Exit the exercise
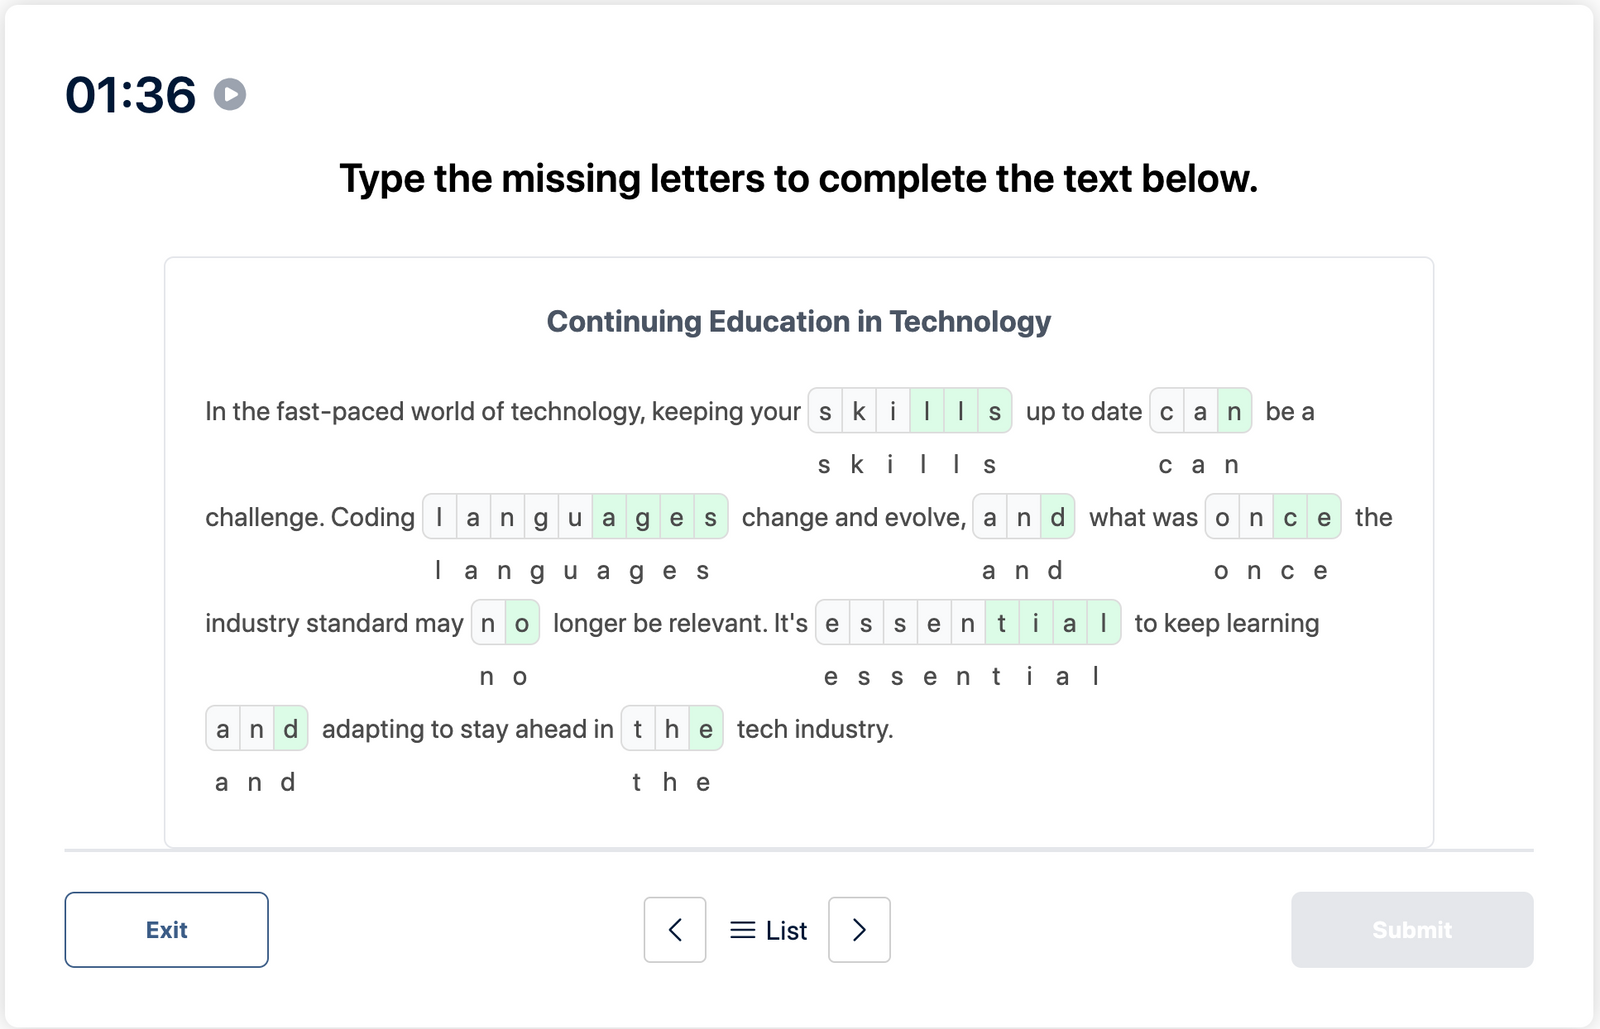Viewport: 1600px width, 1029px height. coord(166,930)
